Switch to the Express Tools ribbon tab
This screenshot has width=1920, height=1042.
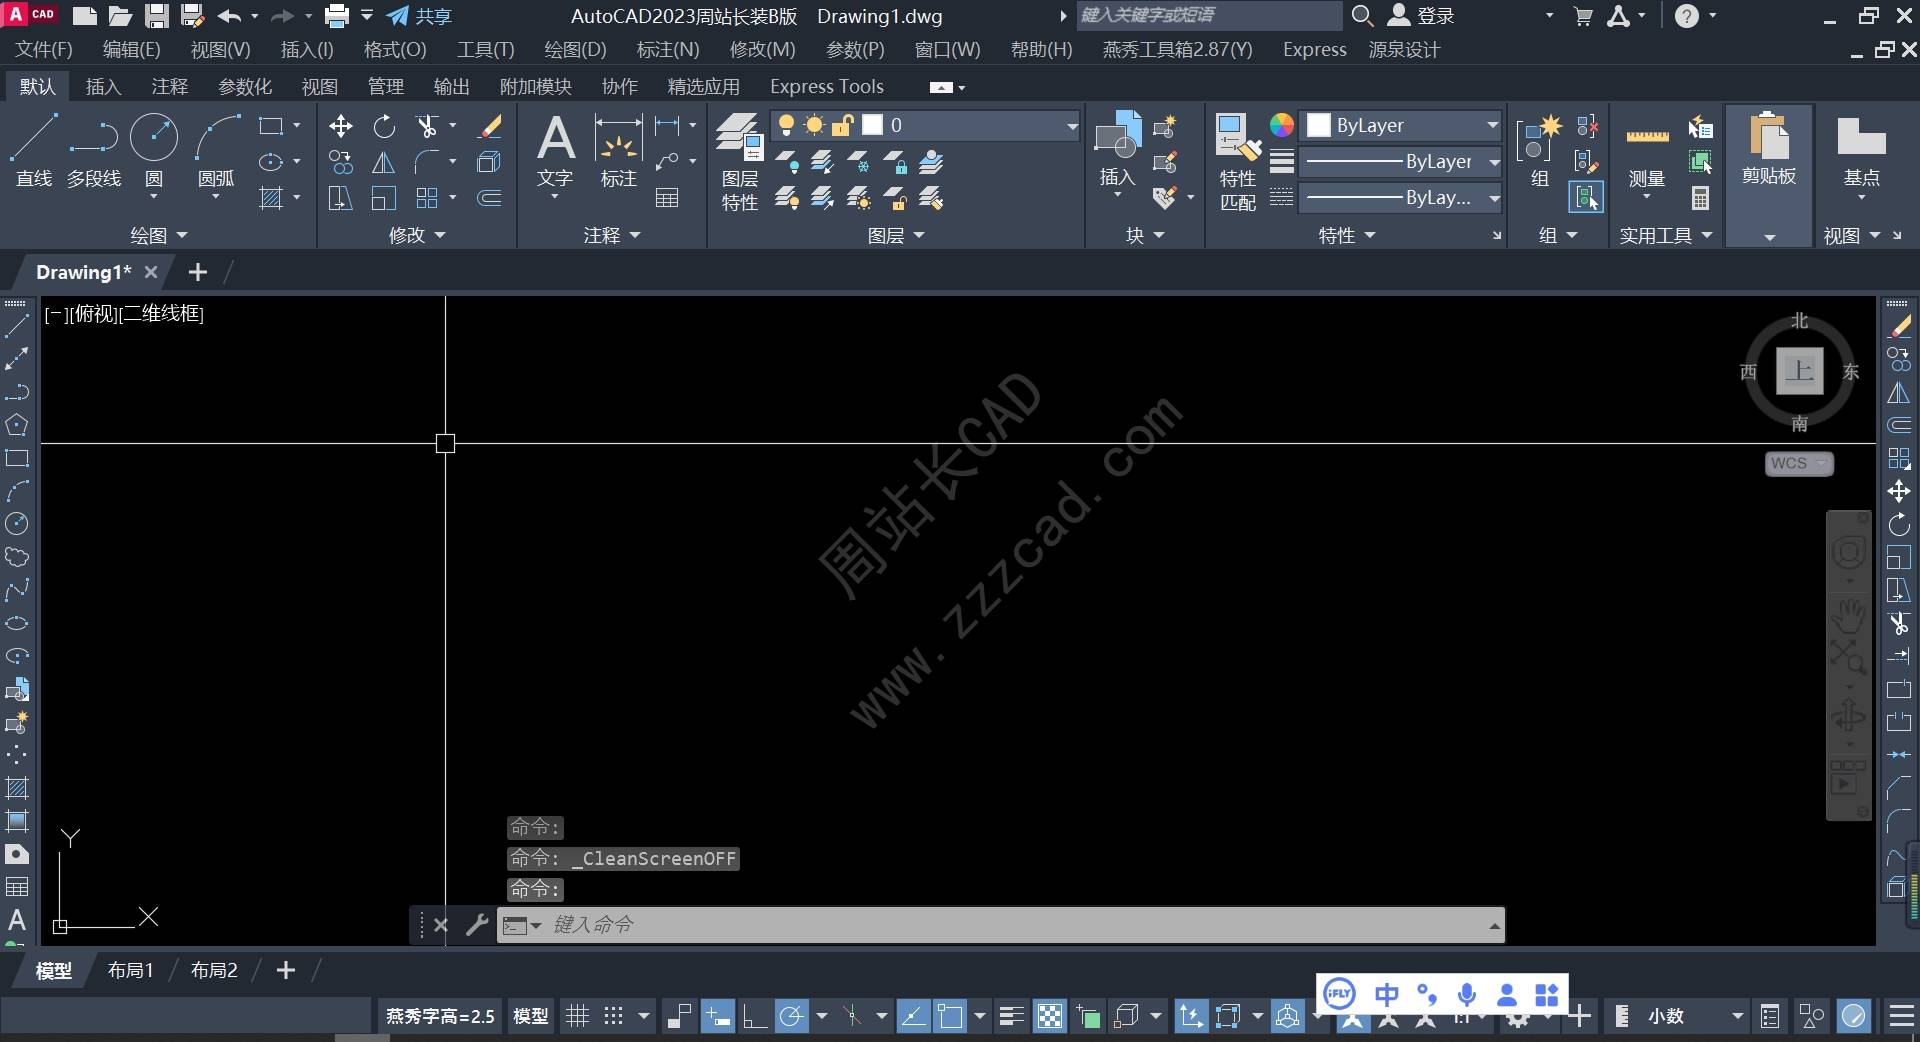tap(826, 87)
